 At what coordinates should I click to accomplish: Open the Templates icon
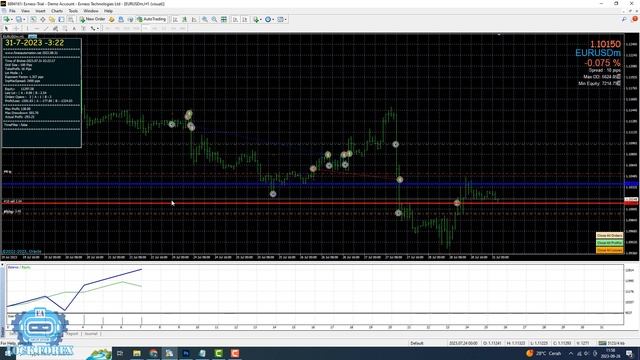(280, 19)
